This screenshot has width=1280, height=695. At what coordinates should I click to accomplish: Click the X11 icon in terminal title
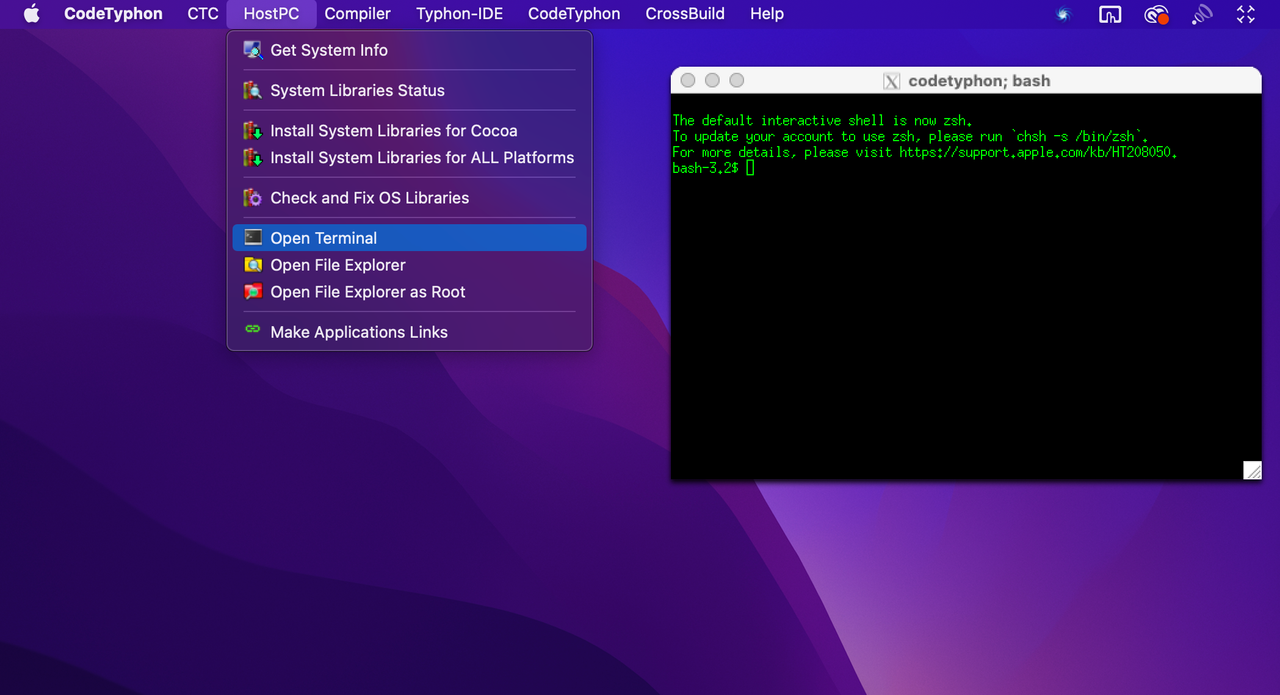[x=892, y=81]
